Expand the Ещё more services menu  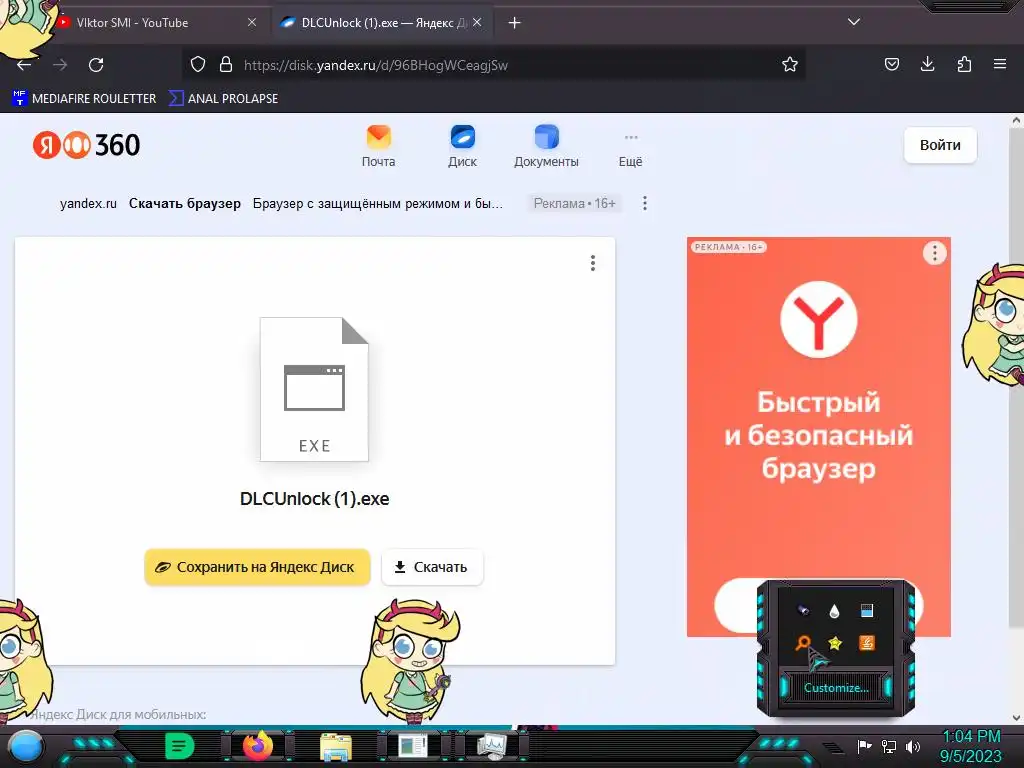(x=631, y=150)
